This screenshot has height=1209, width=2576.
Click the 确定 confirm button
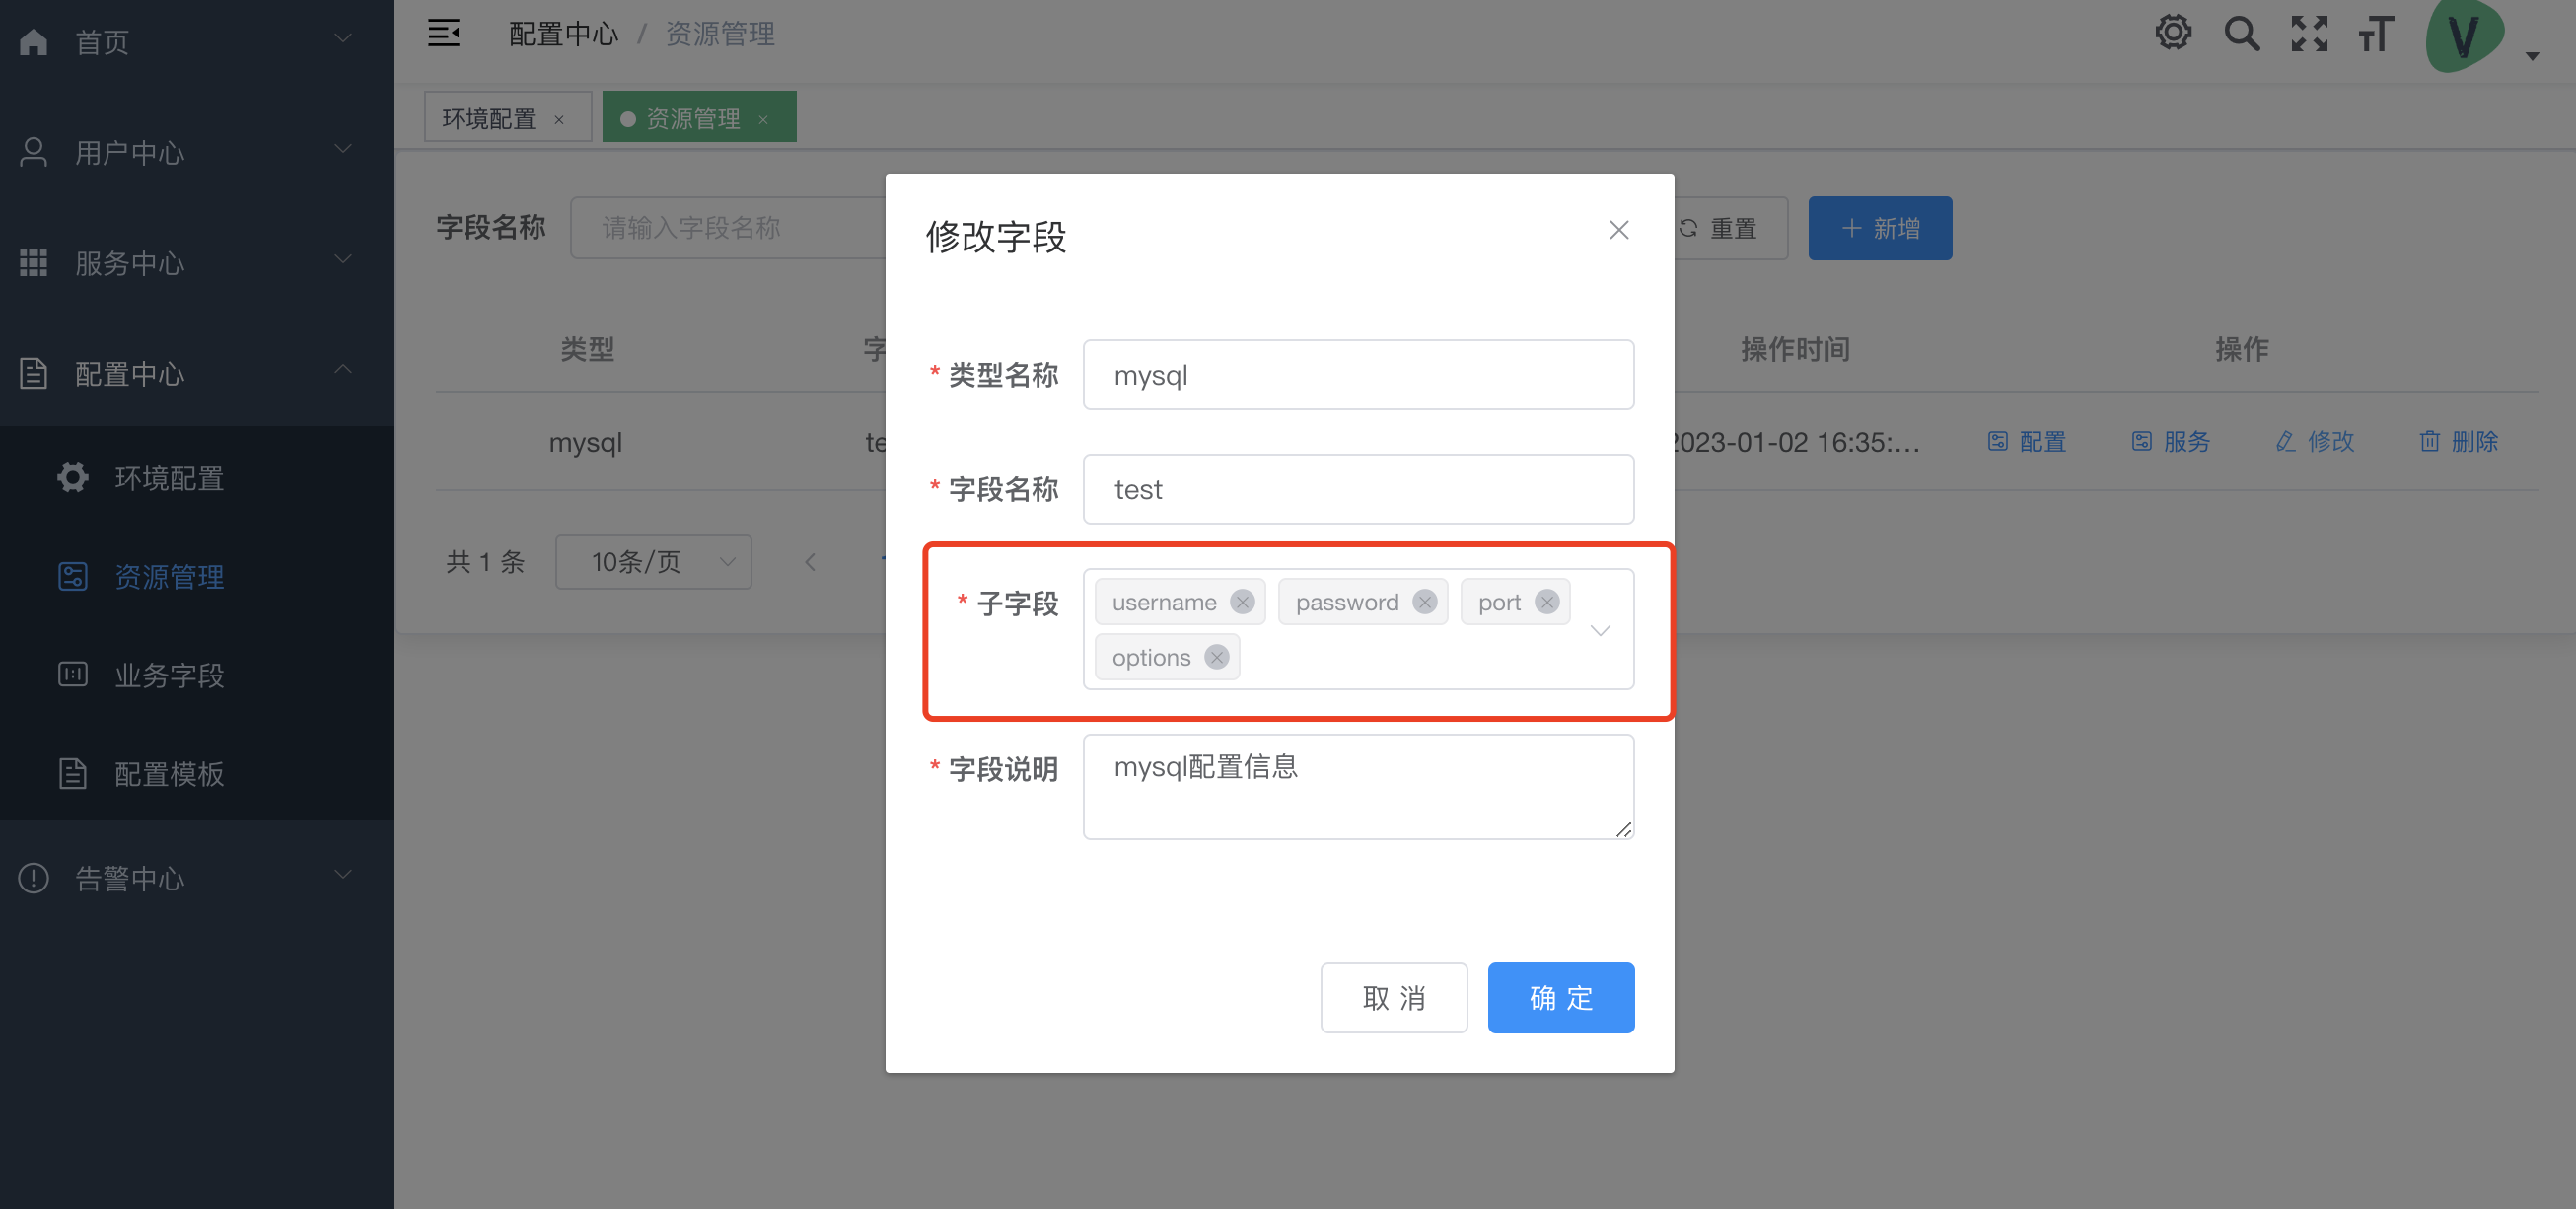[x=1560, y=997]
